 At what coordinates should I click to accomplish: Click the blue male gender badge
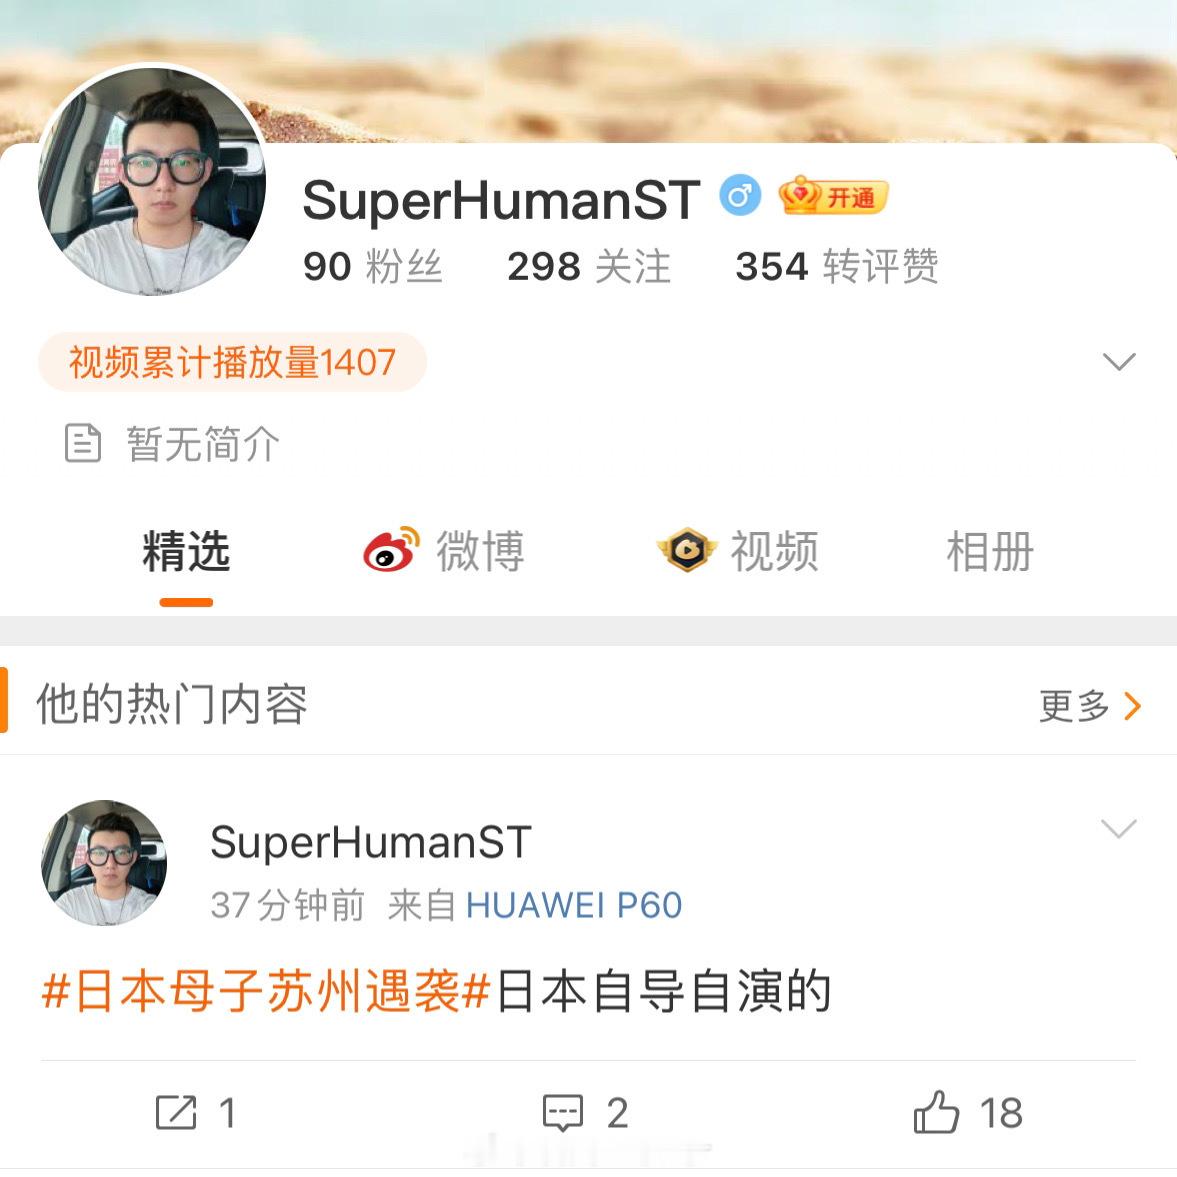(740, 196)
